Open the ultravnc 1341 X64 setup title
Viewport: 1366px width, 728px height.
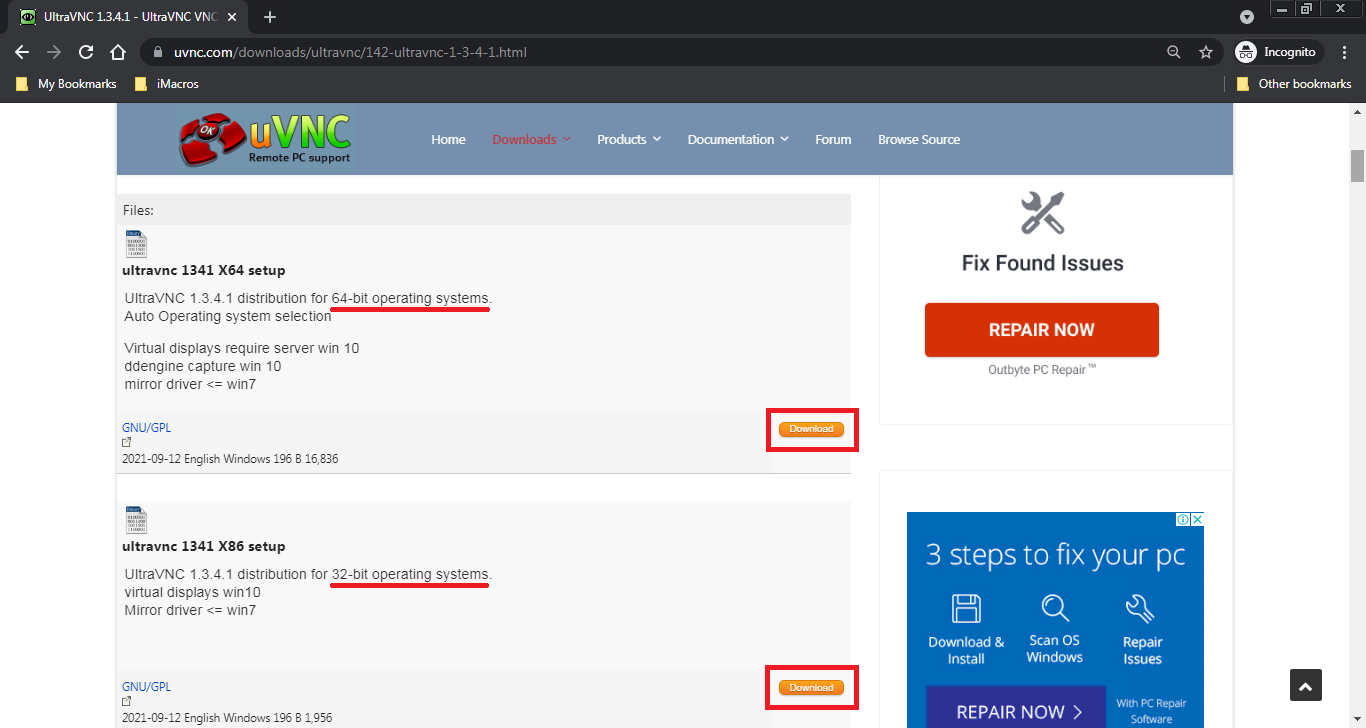(204, 270)
